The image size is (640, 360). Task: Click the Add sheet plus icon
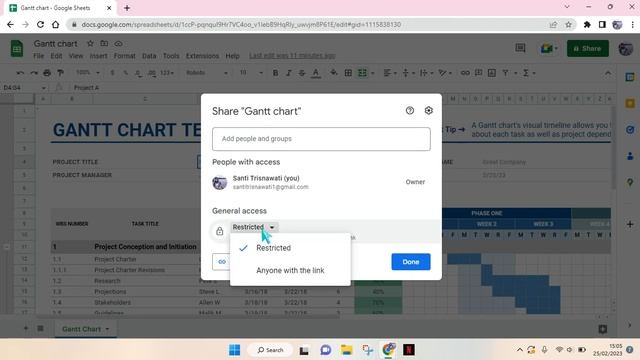click(x=26, y=328)
